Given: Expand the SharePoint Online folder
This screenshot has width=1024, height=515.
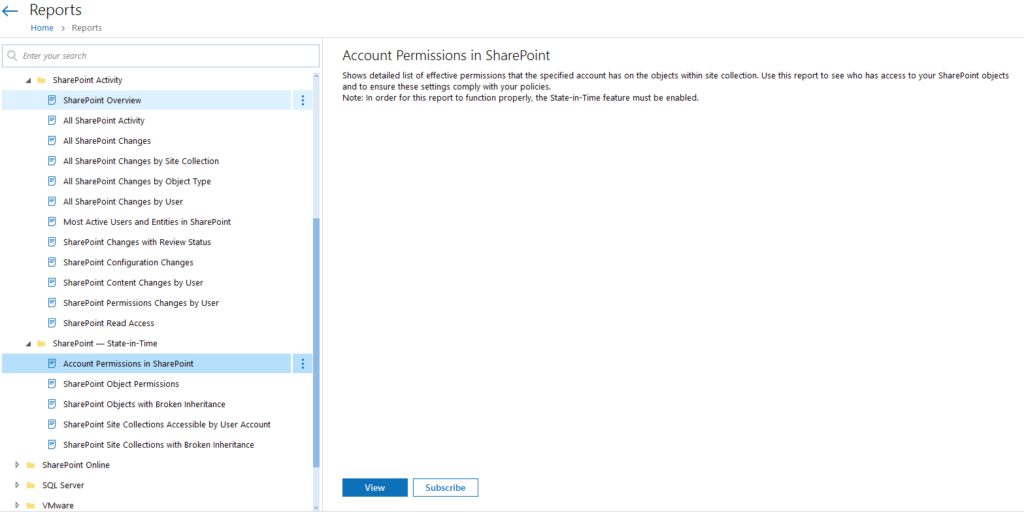Looking at the screenshot, I should [18, 465].
